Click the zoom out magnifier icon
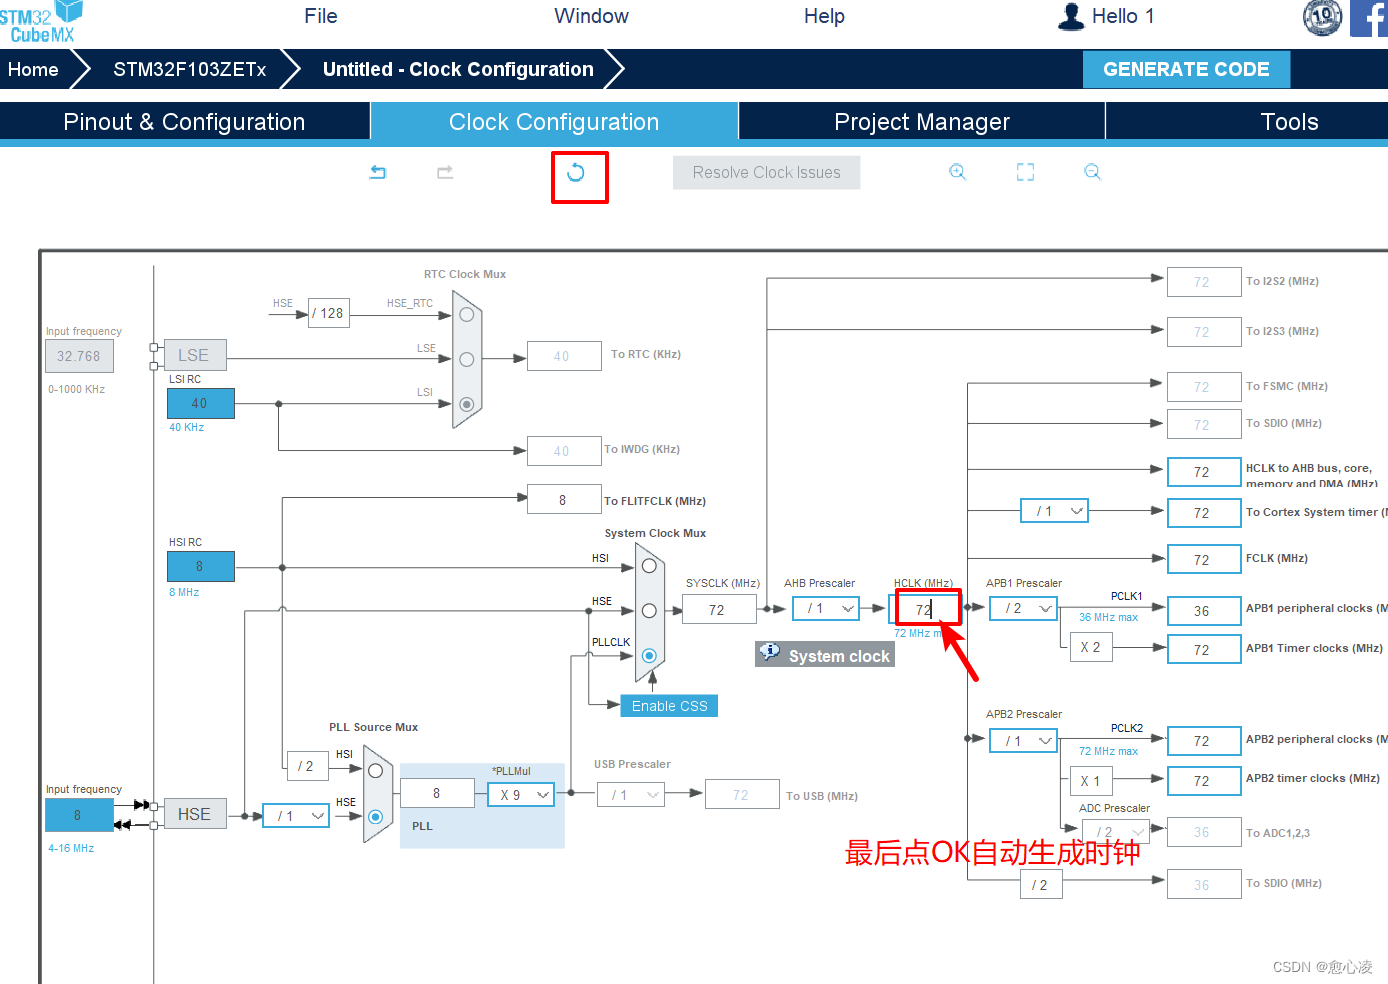This screenshot has height=984, width=1388. [x=1092, y=172]
